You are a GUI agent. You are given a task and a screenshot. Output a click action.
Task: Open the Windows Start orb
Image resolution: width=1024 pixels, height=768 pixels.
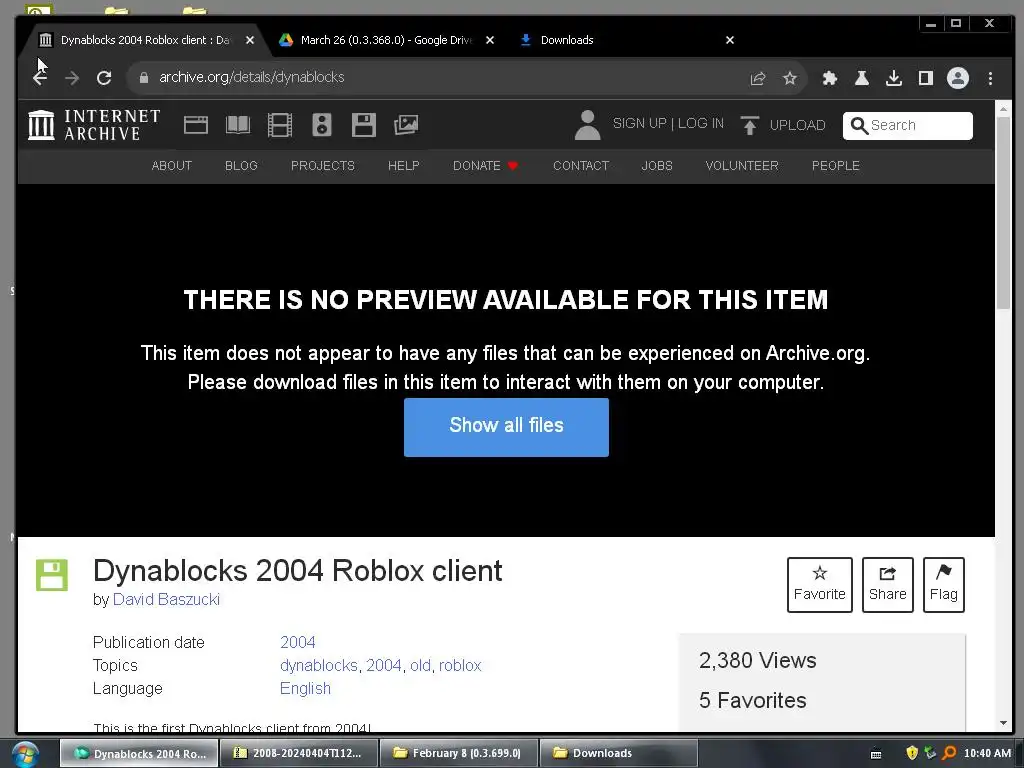tap(24, 754)
